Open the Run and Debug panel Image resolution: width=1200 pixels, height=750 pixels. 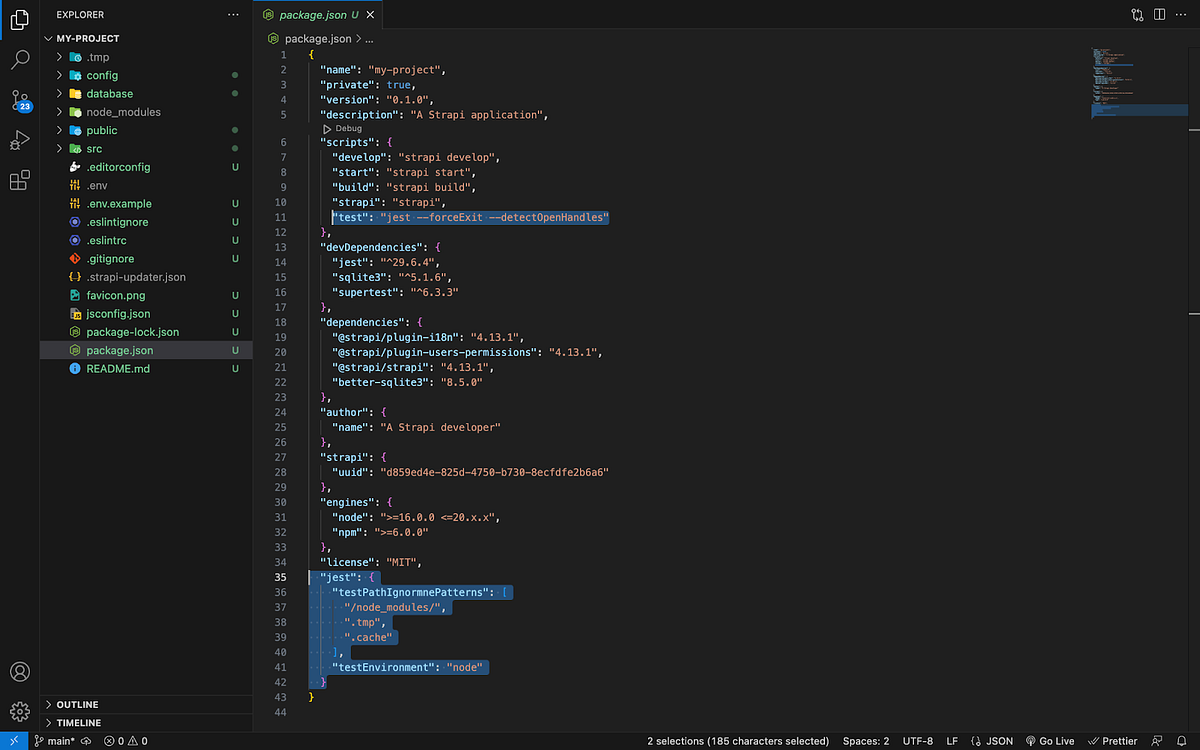[20, 140]
